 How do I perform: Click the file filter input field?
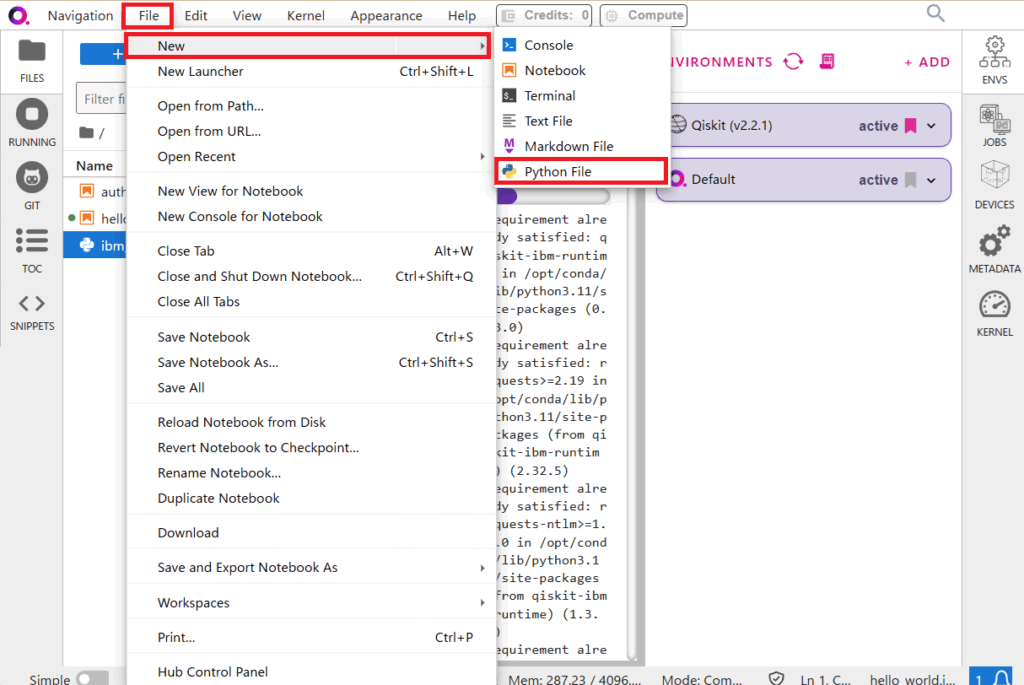100,99
